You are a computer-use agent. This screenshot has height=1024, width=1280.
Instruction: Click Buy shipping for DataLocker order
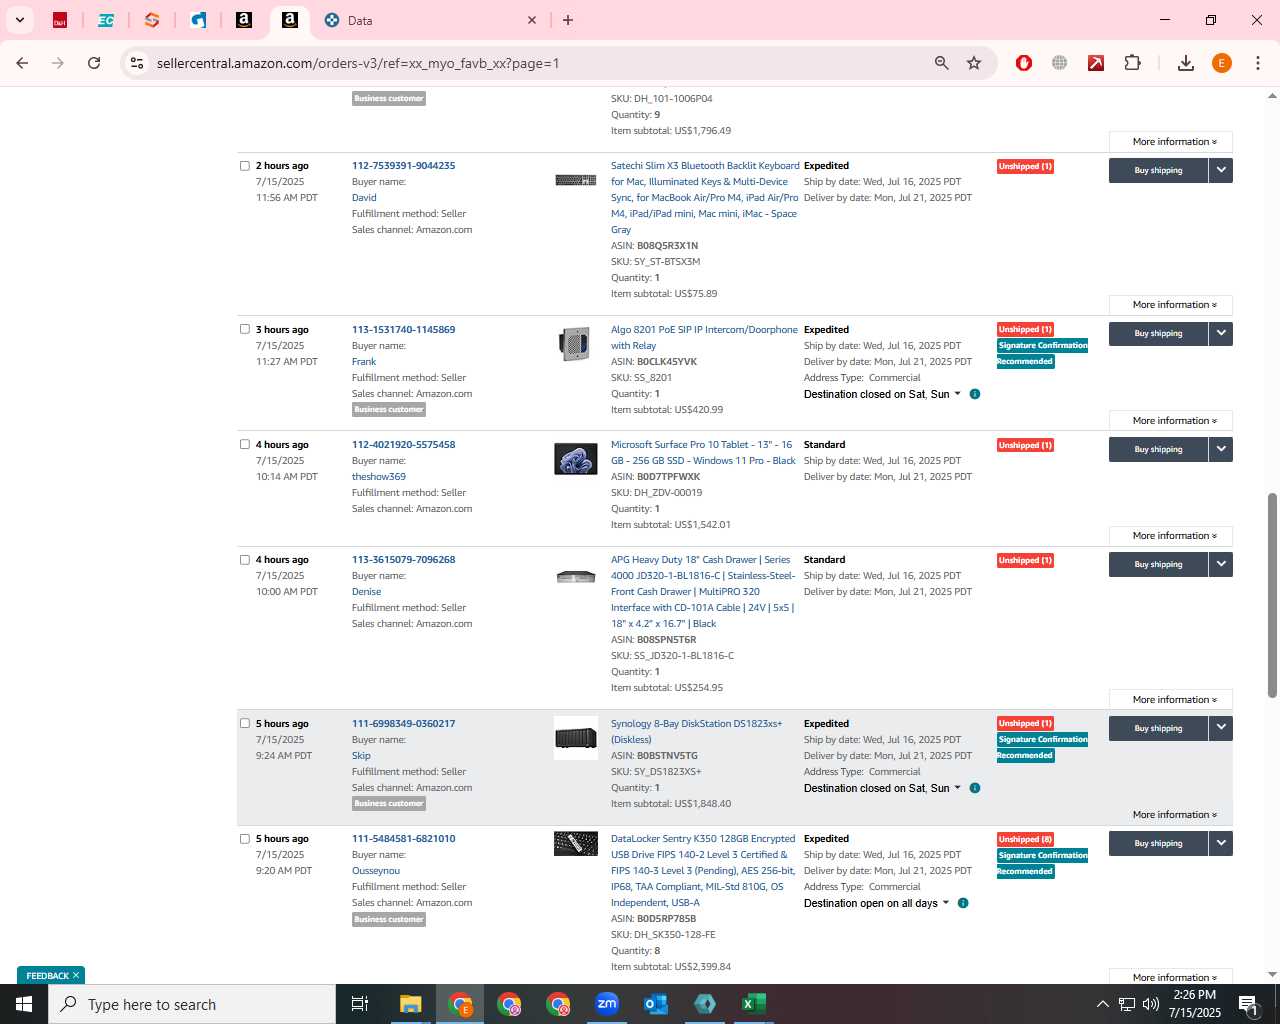pyautogui.click(x=1158, y=843)
